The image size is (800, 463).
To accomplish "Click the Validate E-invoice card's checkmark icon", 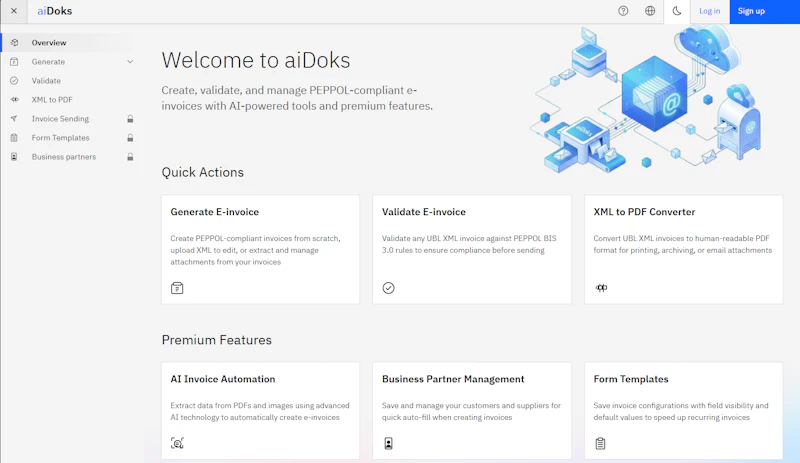I will 388,288.
